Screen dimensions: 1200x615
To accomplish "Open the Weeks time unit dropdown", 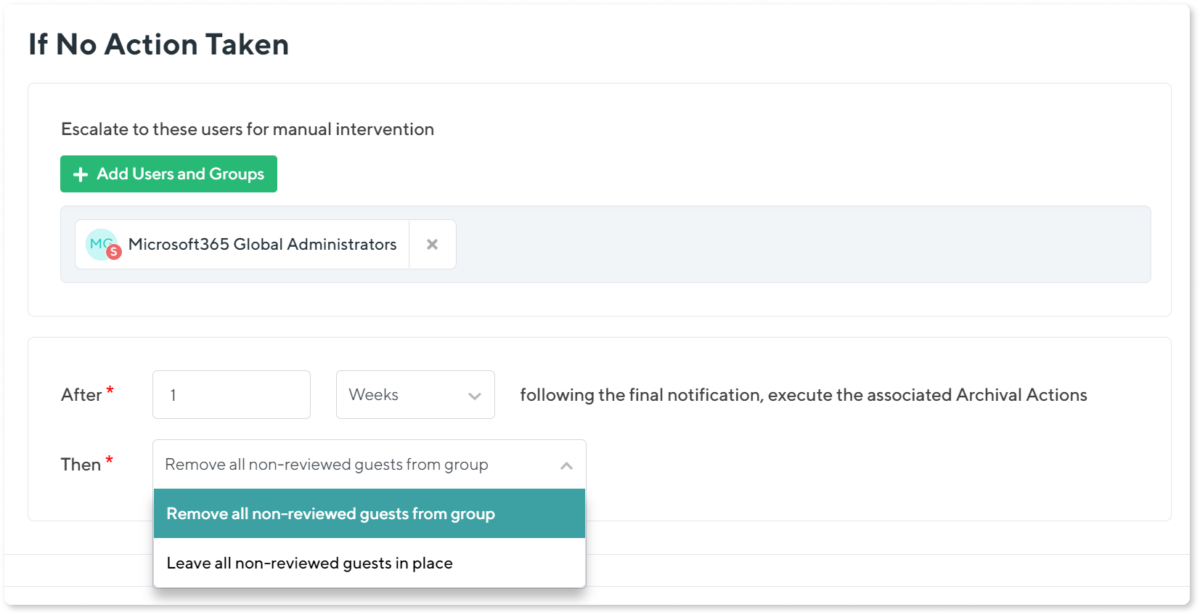I will 415,394.
